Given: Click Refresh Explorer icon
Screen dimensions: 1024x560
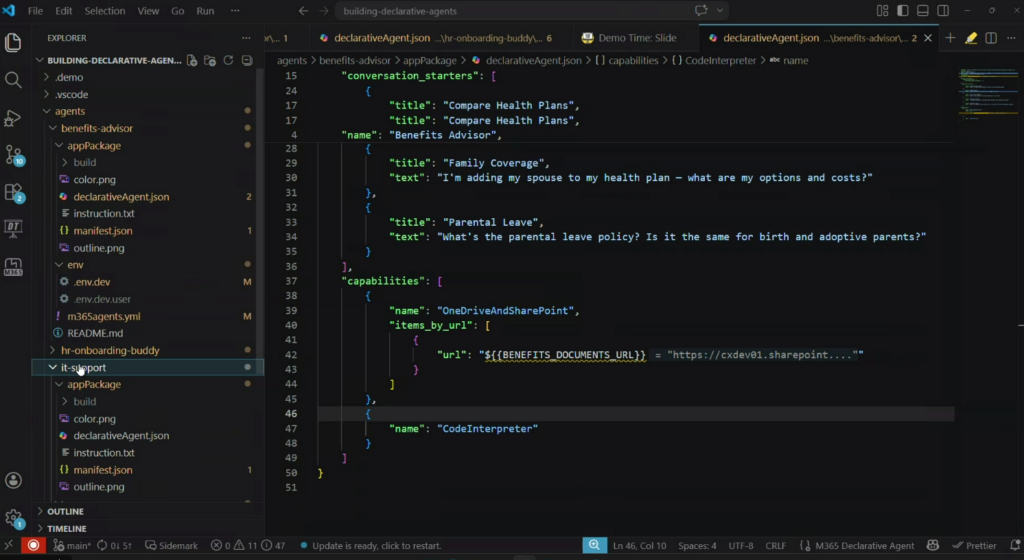Looking at the screenshot, I should pyautogui.click(x=228, y=60).
